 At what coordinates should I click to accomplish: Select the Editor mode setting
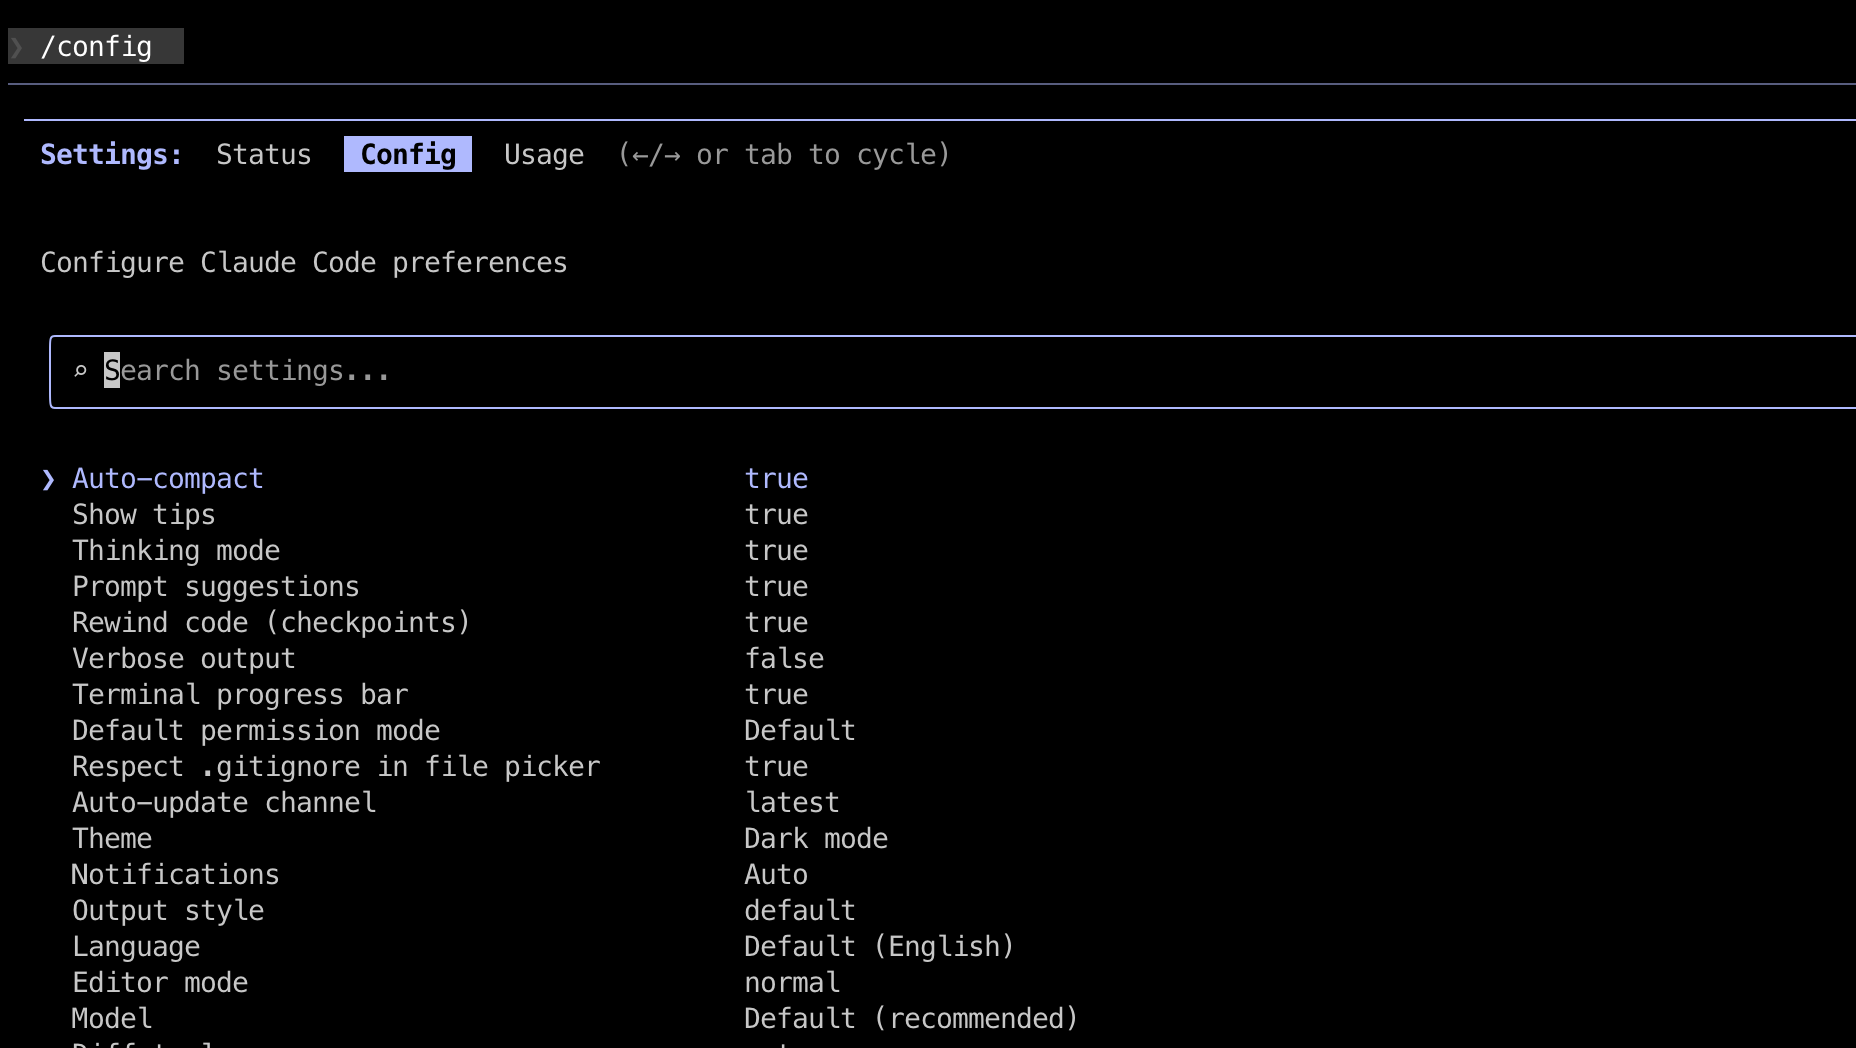click(160, 983)
